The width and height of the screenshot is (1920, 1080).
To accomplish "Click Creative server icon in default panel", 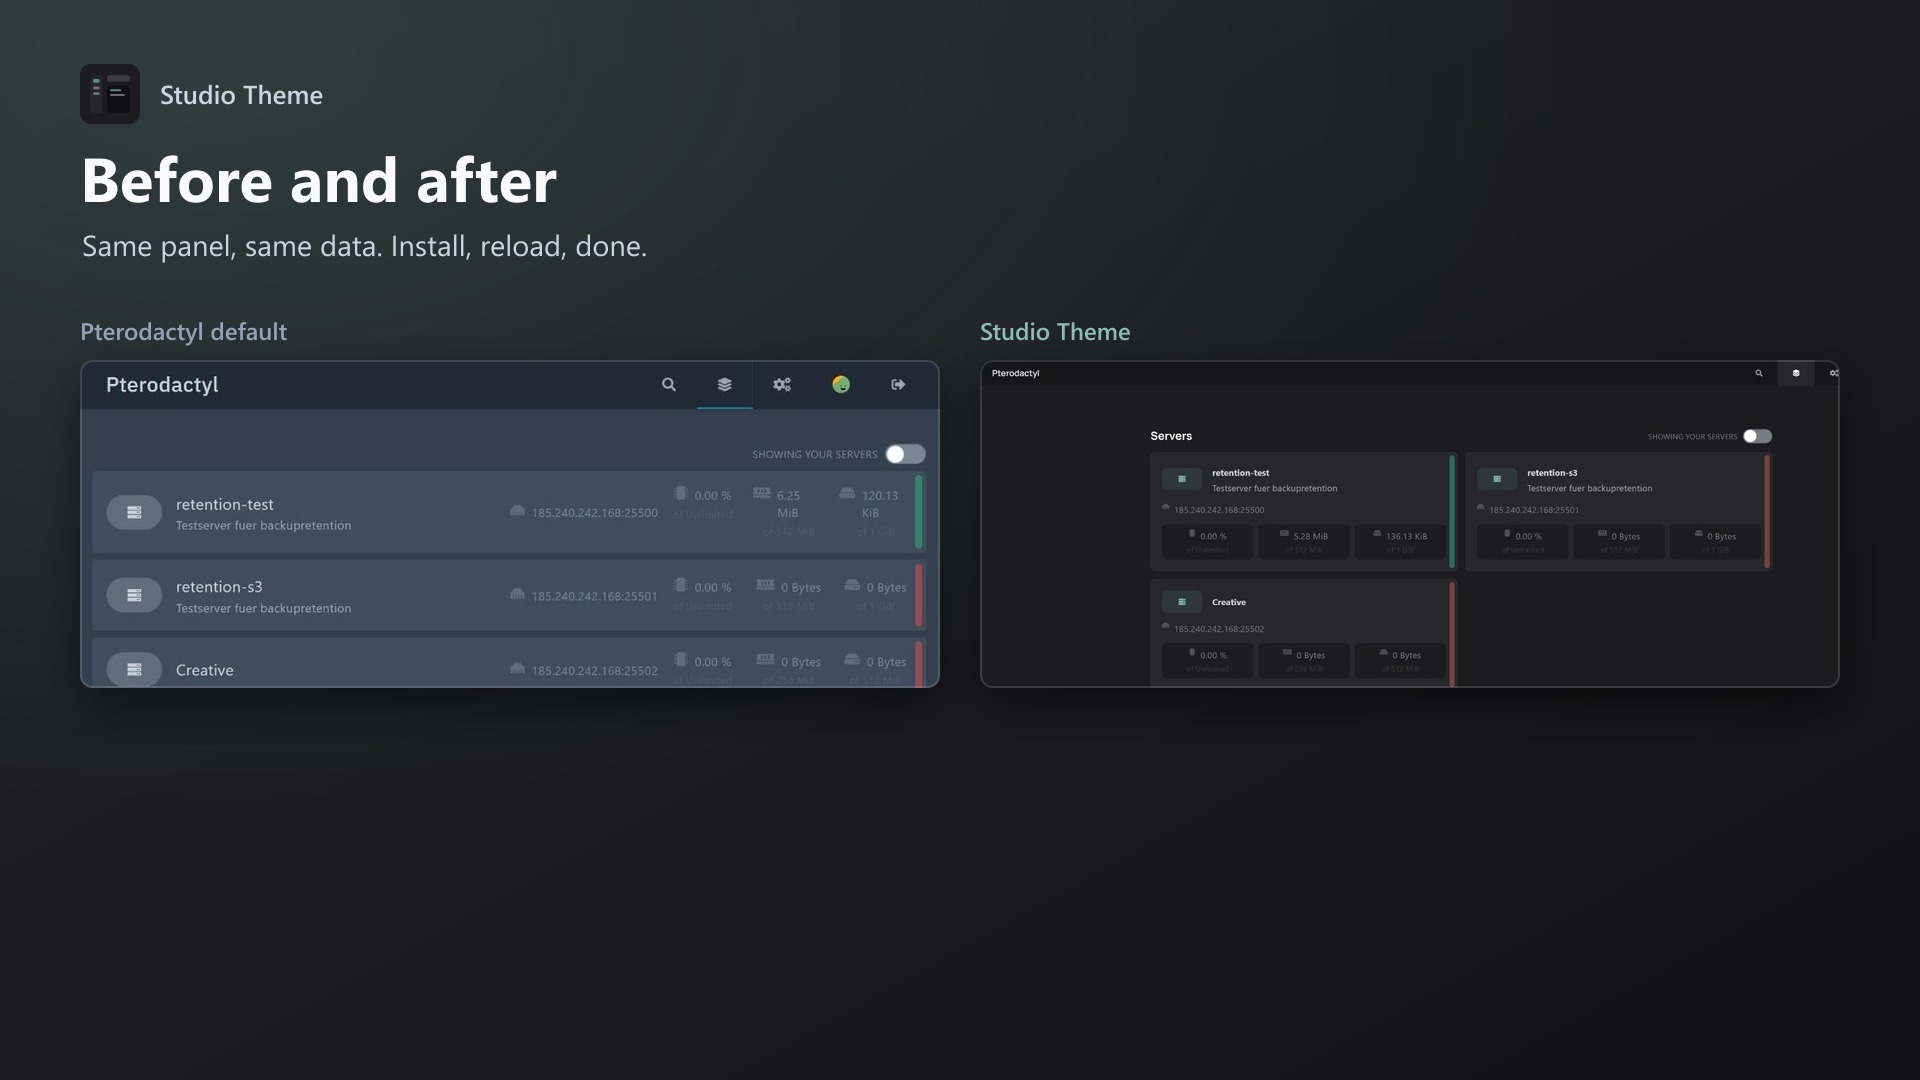I will pos(134,669).
